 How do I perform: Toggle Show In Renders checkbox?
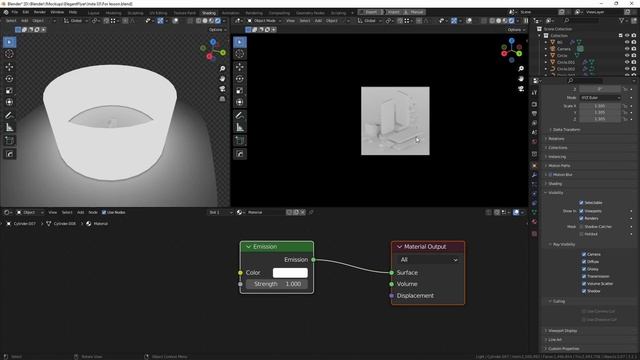click(x=581, y=218)
